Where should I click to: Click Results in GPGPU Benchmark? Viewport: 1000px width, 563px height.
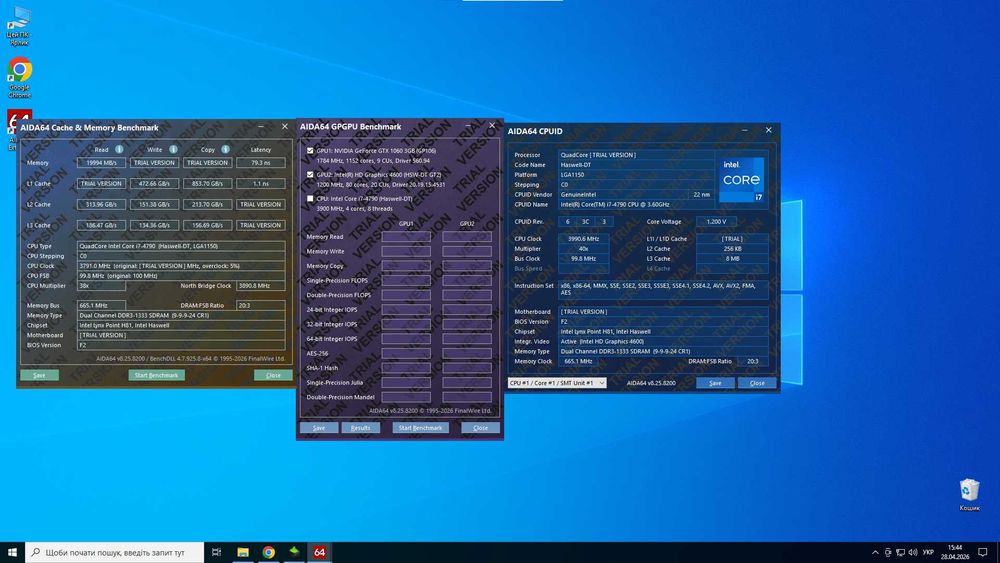[360, 428]
